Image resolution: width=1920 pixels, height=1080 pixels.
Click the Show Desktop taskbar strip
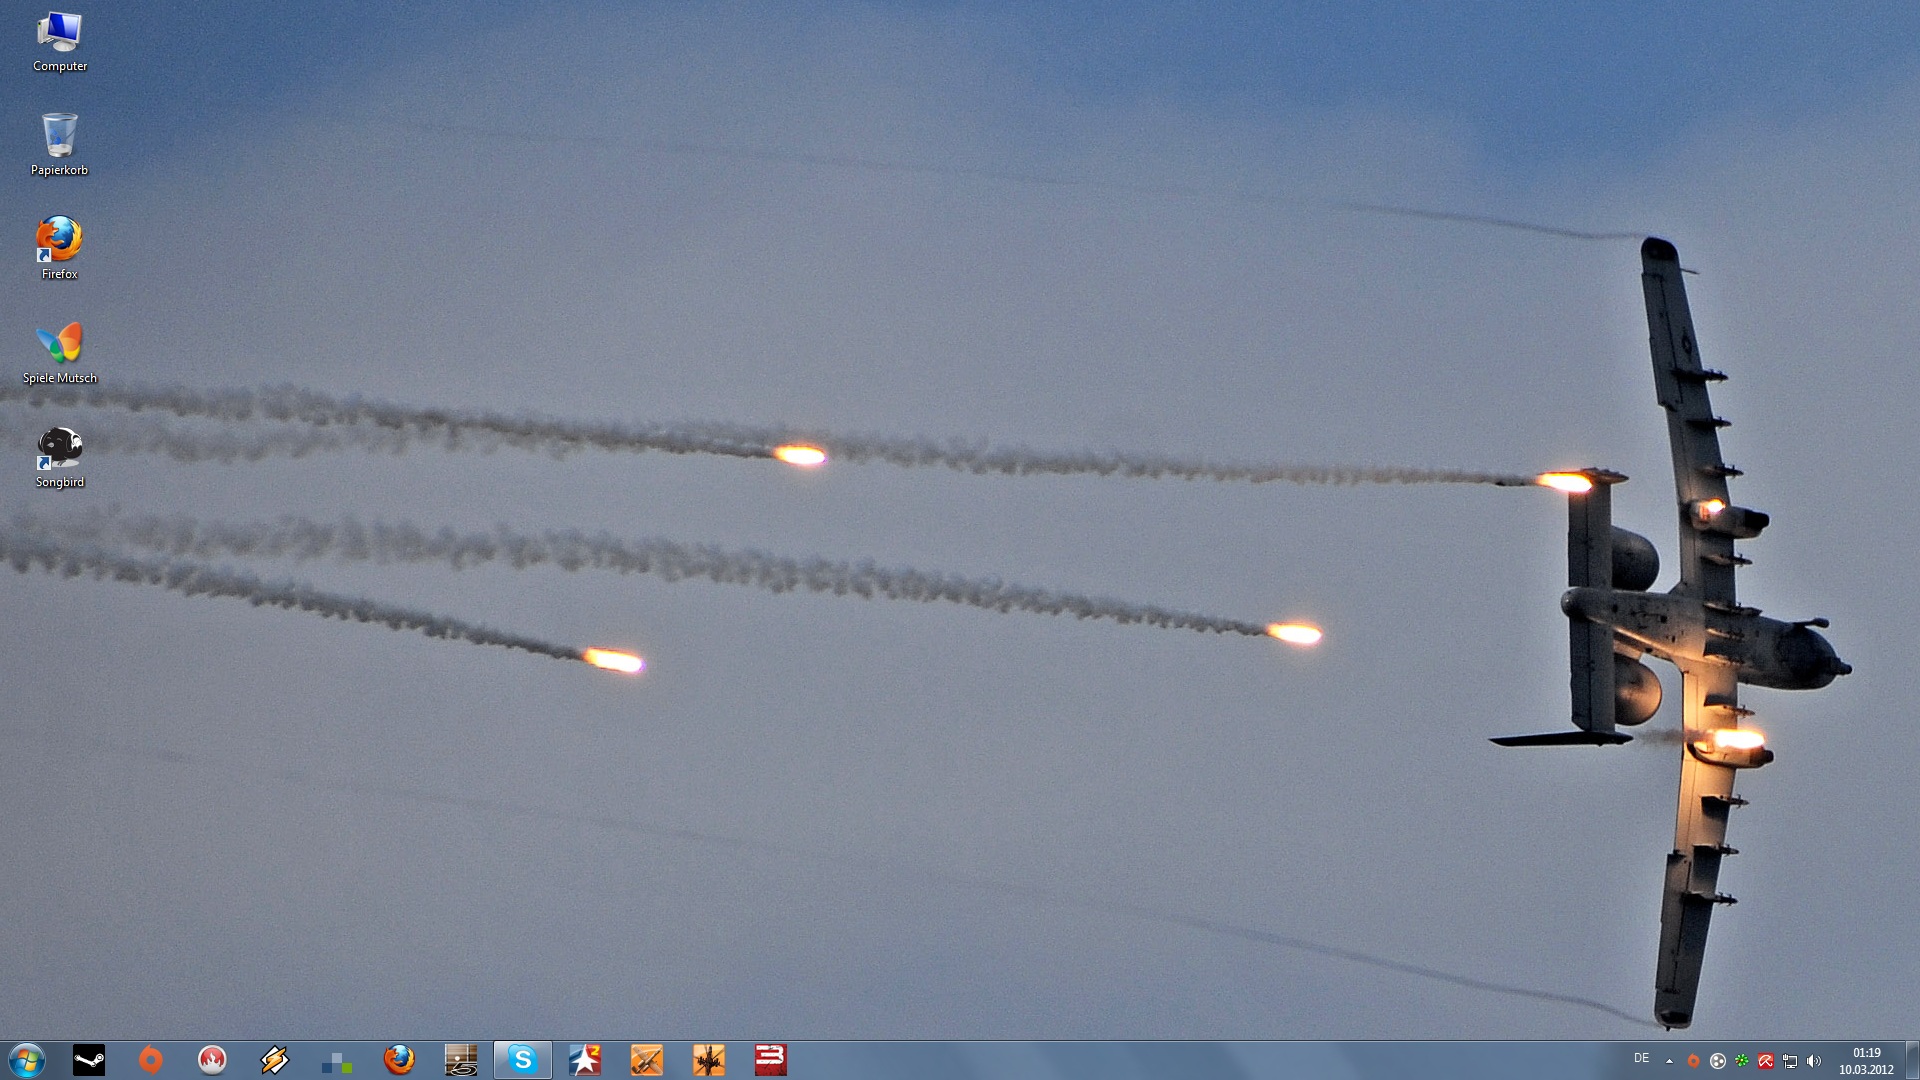[x=1912, y=1060]
